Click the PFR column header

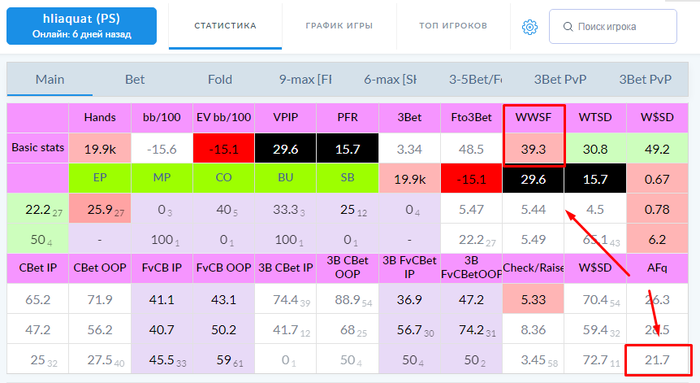tap(347, 118)
